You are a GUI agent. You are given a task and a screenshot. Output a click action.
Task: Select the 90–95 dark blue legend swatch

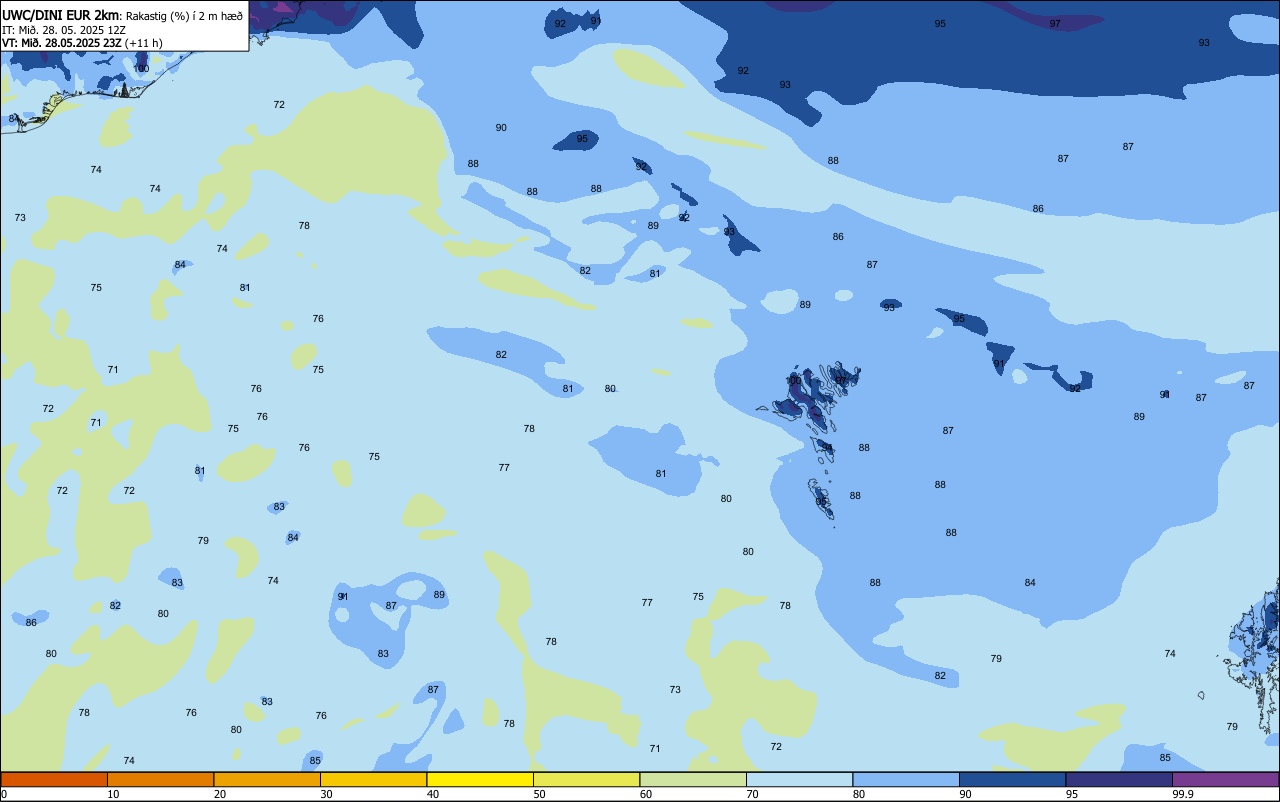(x=1012, y=779)
